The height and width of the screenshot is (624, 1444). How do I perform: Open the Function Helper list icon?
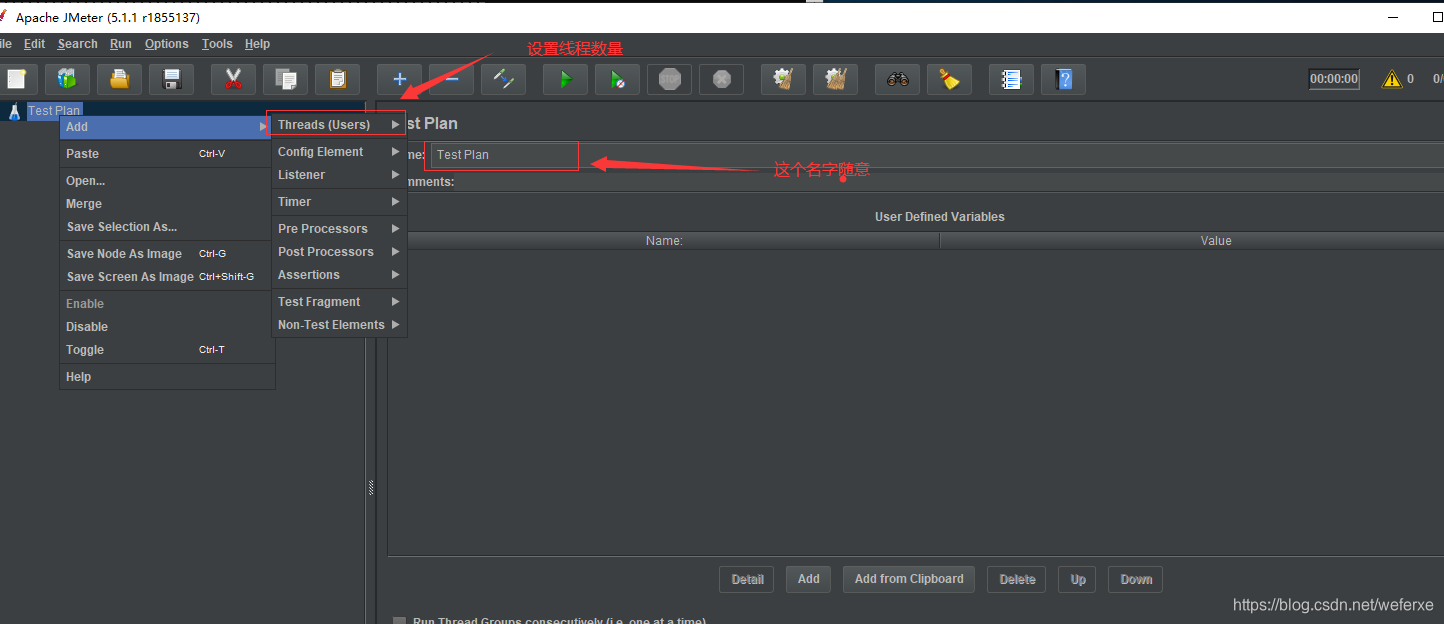pos(1012,79)
